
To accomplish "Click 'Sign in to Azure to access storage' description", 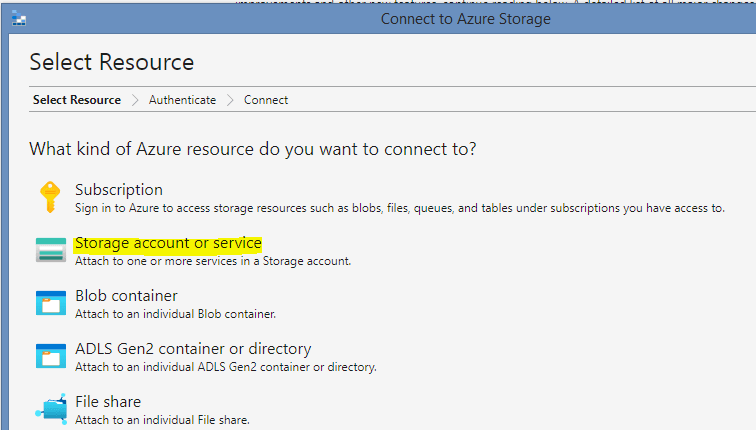I will pos(400,208).
